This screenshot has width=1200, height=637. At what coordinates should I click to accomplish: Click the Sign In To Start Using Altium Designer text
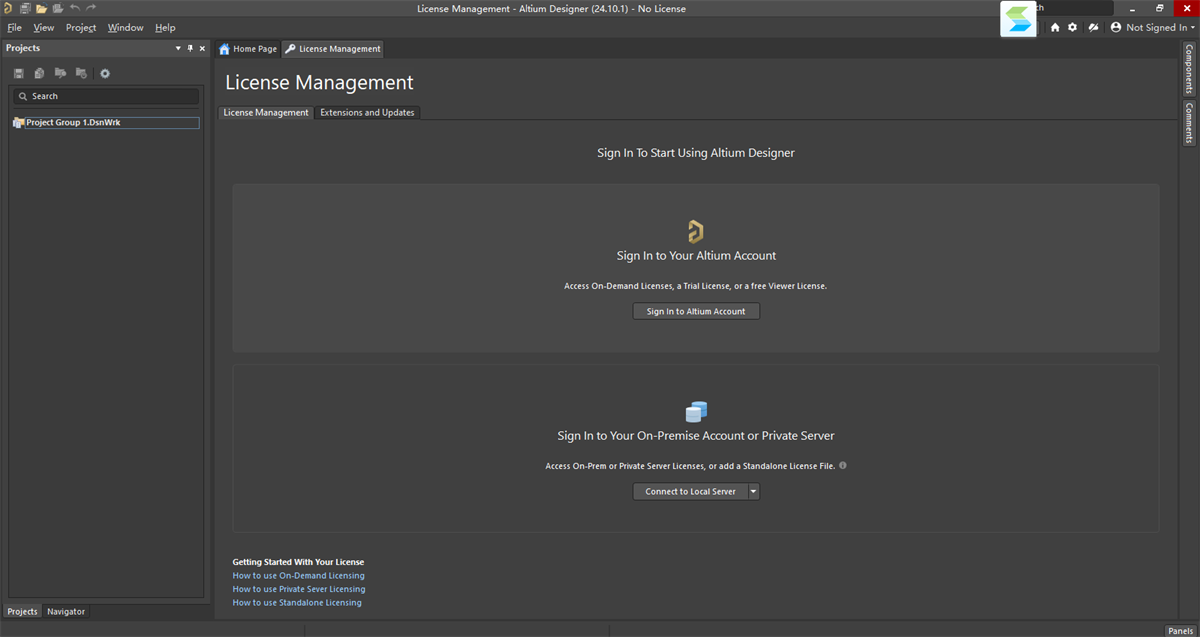(x=696, y=153)
